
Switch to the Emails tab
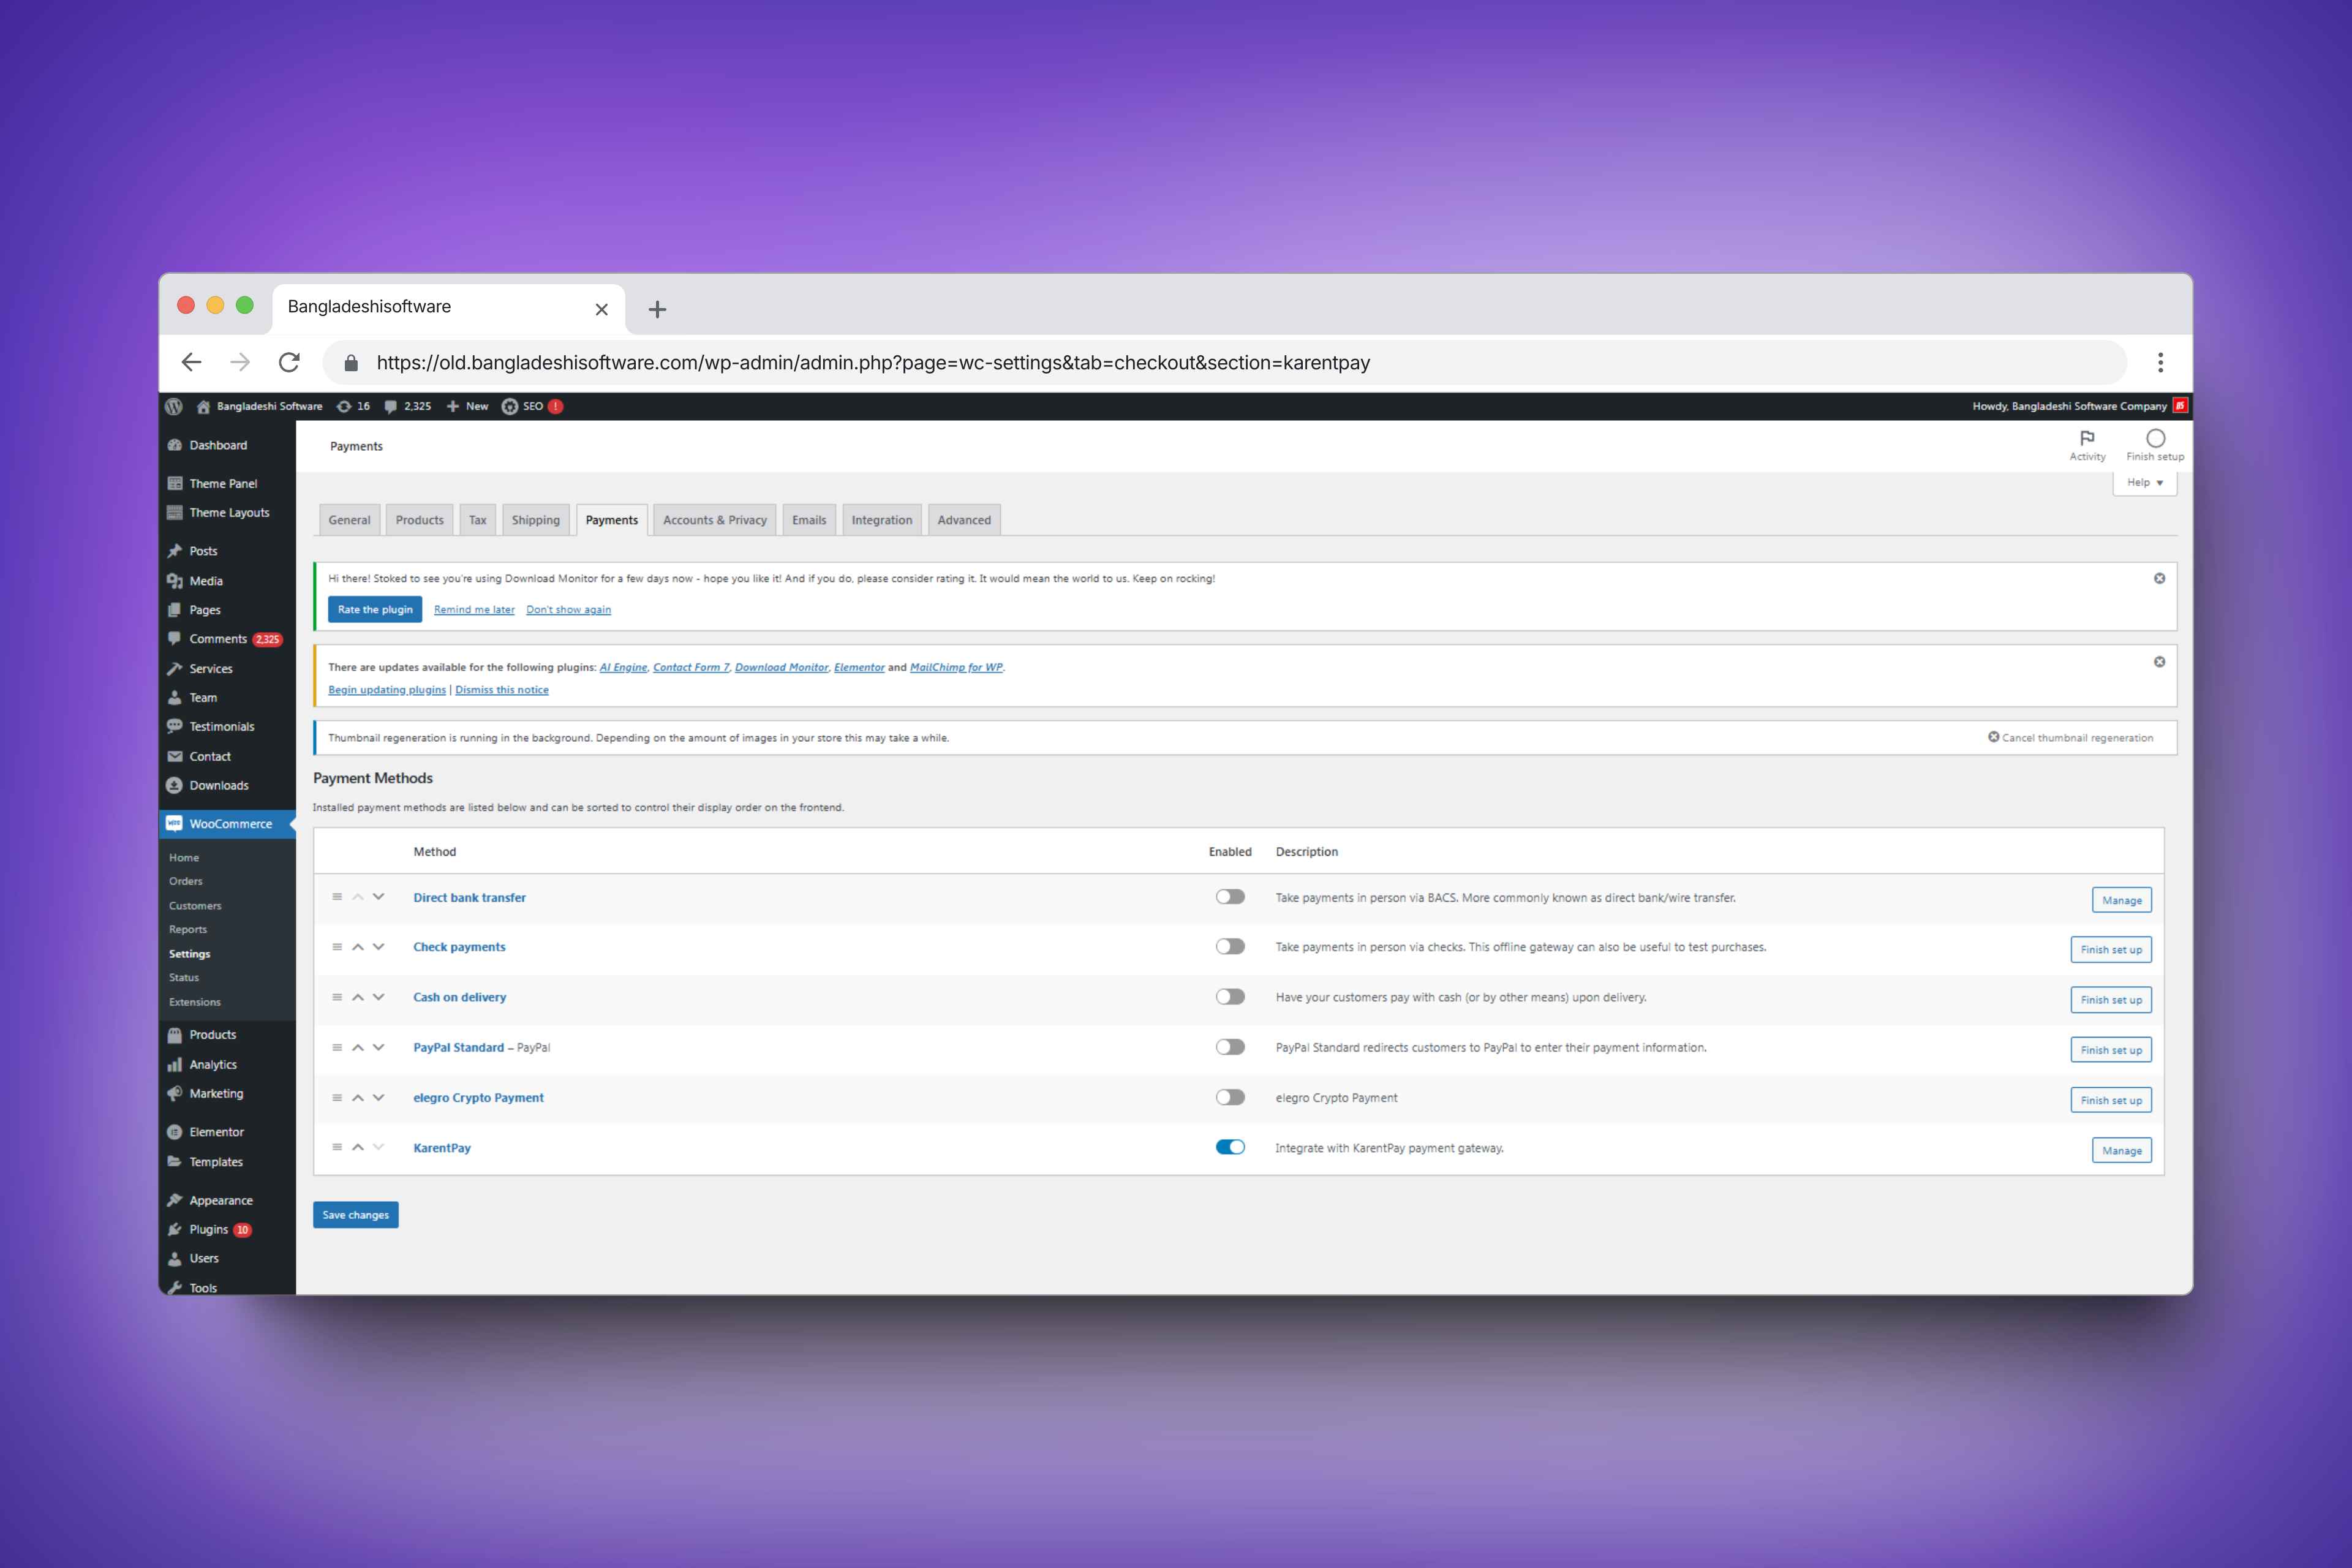click(809, 520)
